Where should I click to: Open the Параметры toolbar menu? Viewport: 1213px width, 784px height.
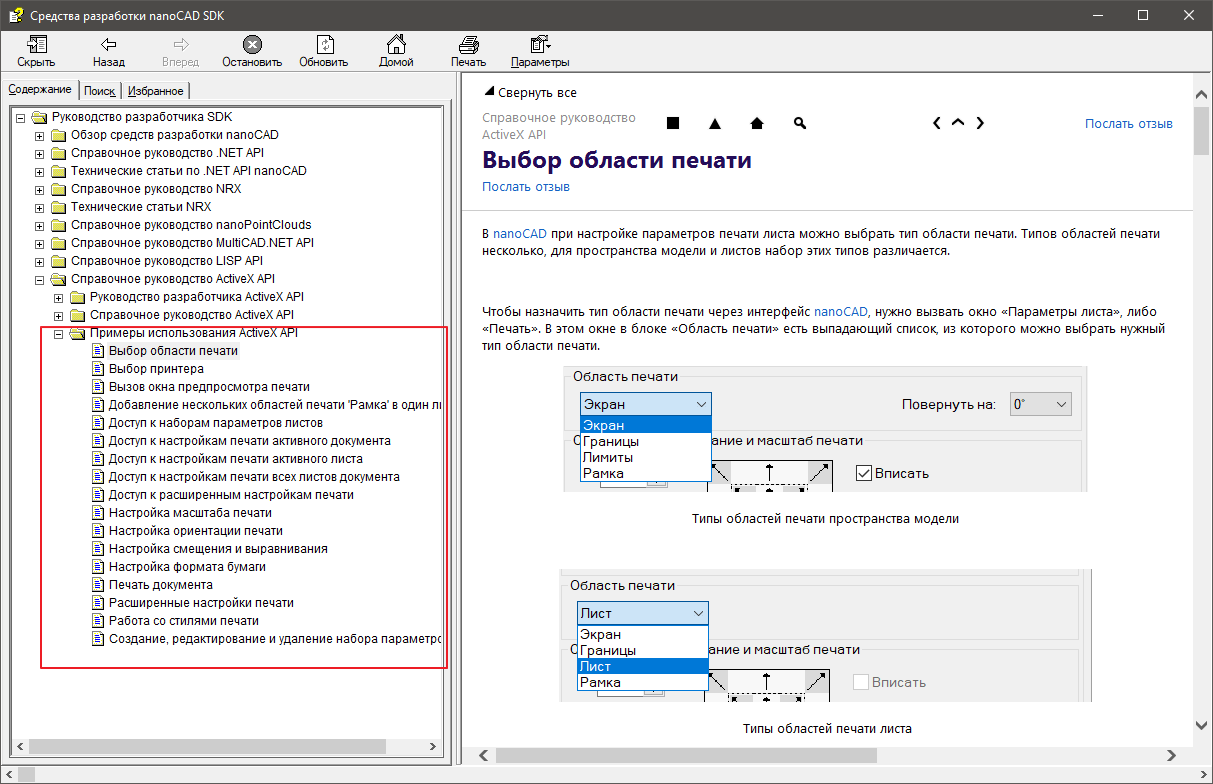coord(540,51)
